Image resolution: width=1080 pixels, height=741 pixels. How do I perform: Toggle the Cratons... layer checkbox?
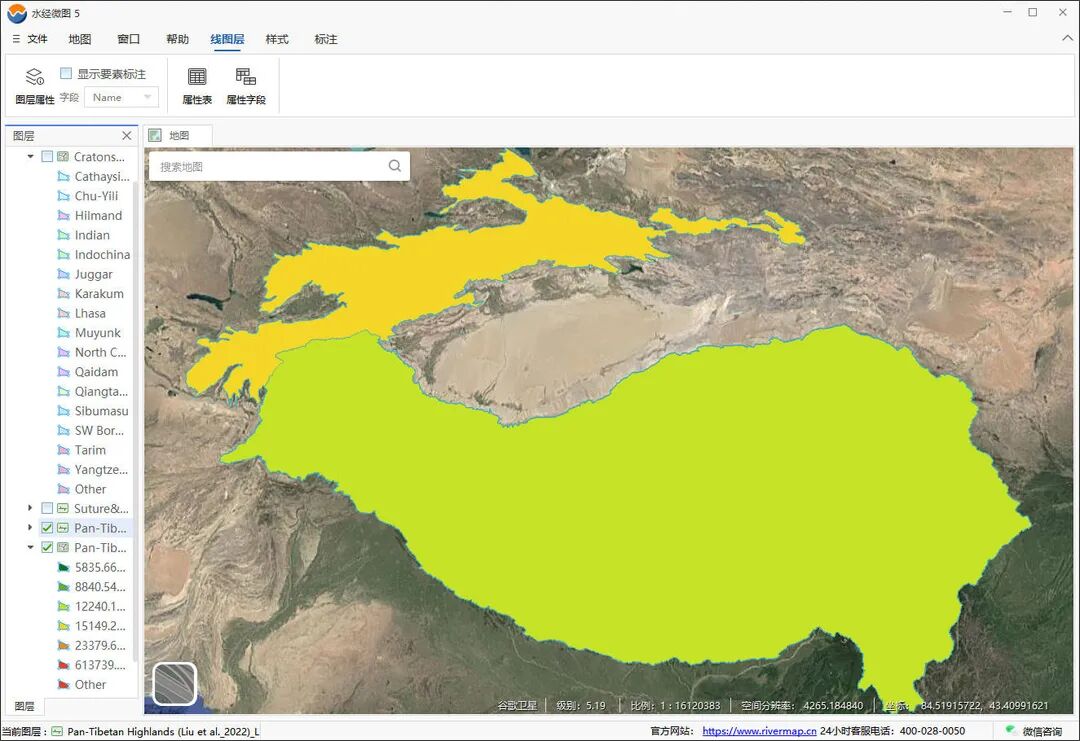(x=47, y=156)
